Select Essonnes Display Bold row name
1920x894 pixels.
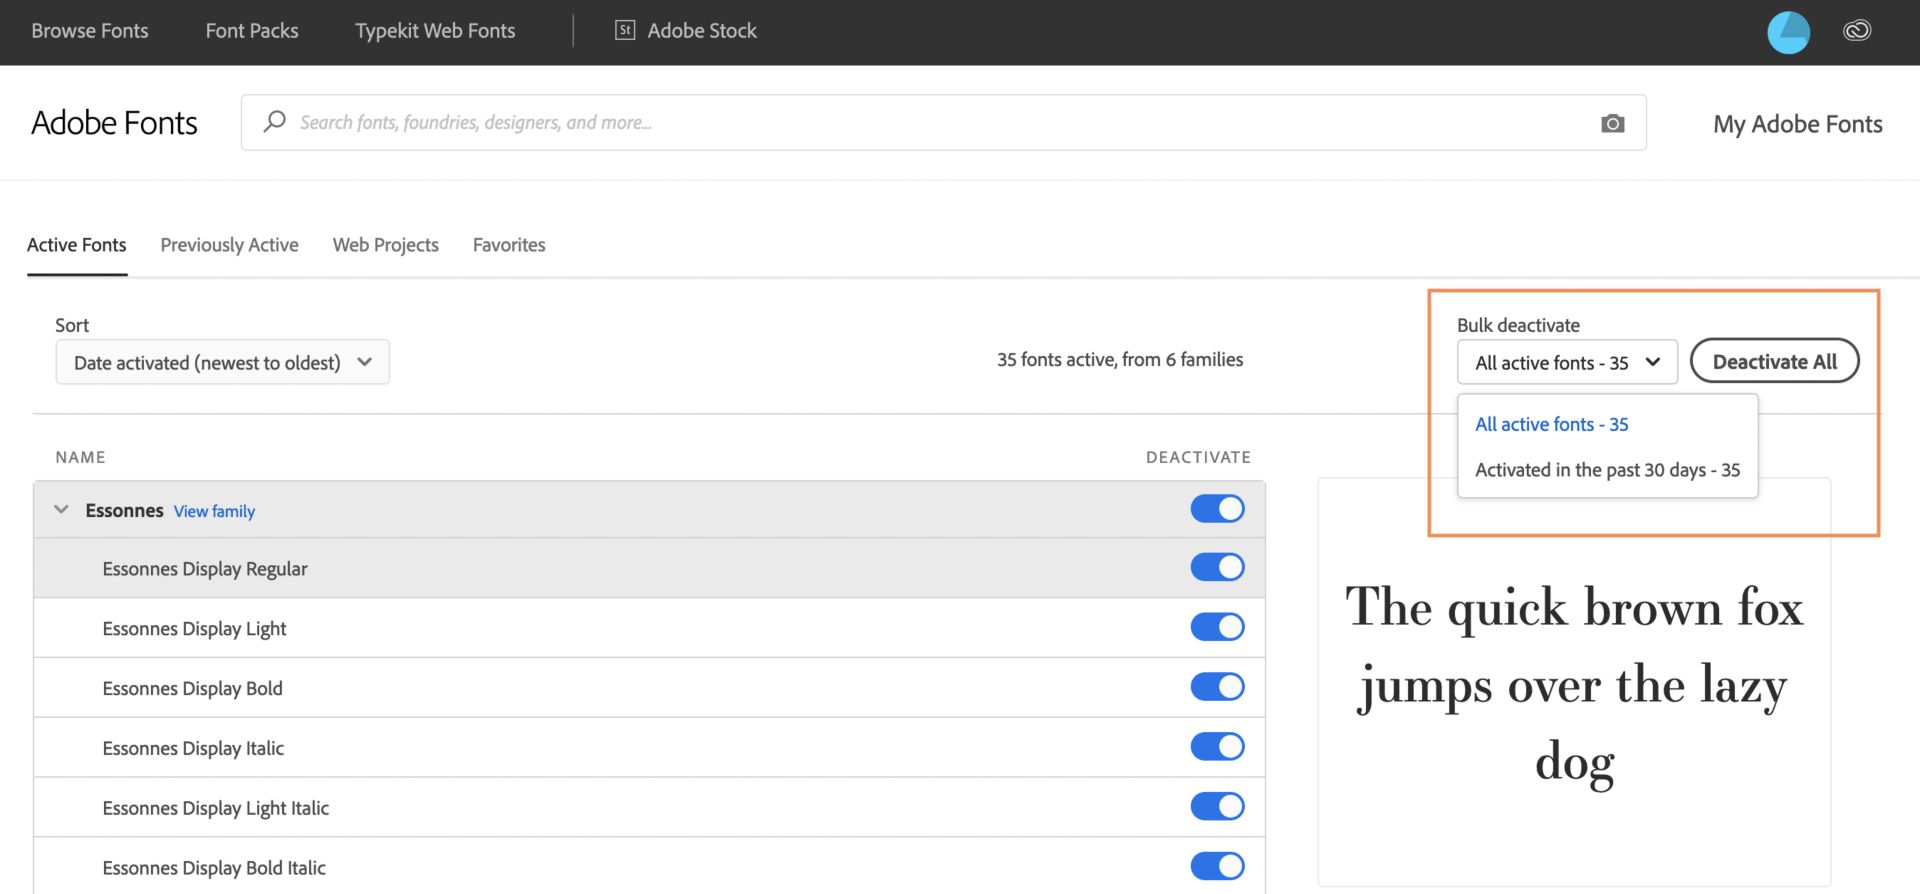pyautogui.click(x=192, y=689)
